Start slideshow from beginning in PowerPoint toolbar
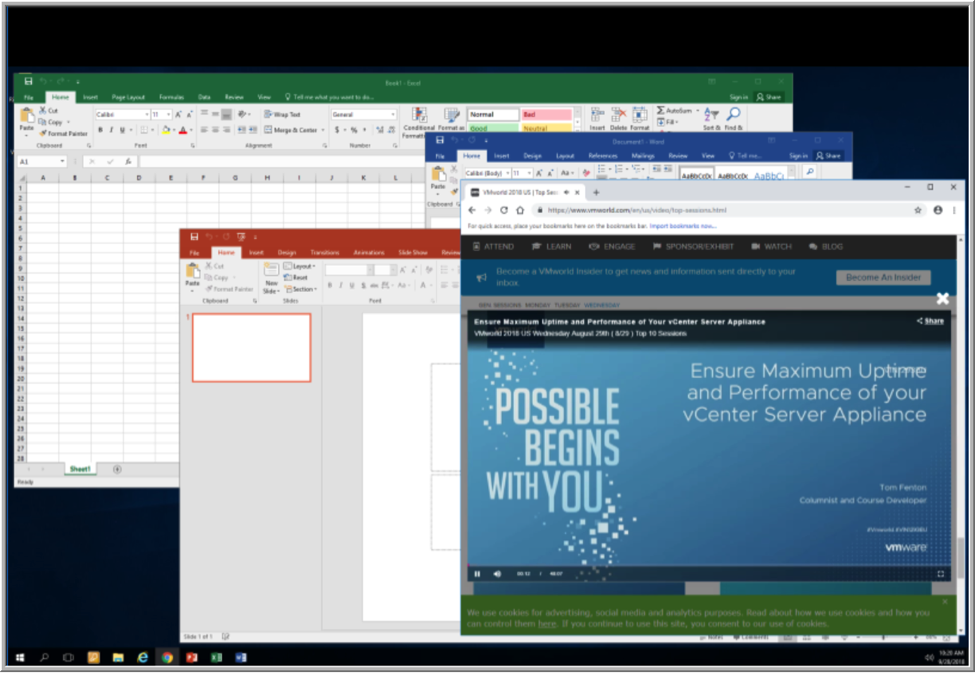The height and width of the screenshot is (673, 975). click(241, 237)
